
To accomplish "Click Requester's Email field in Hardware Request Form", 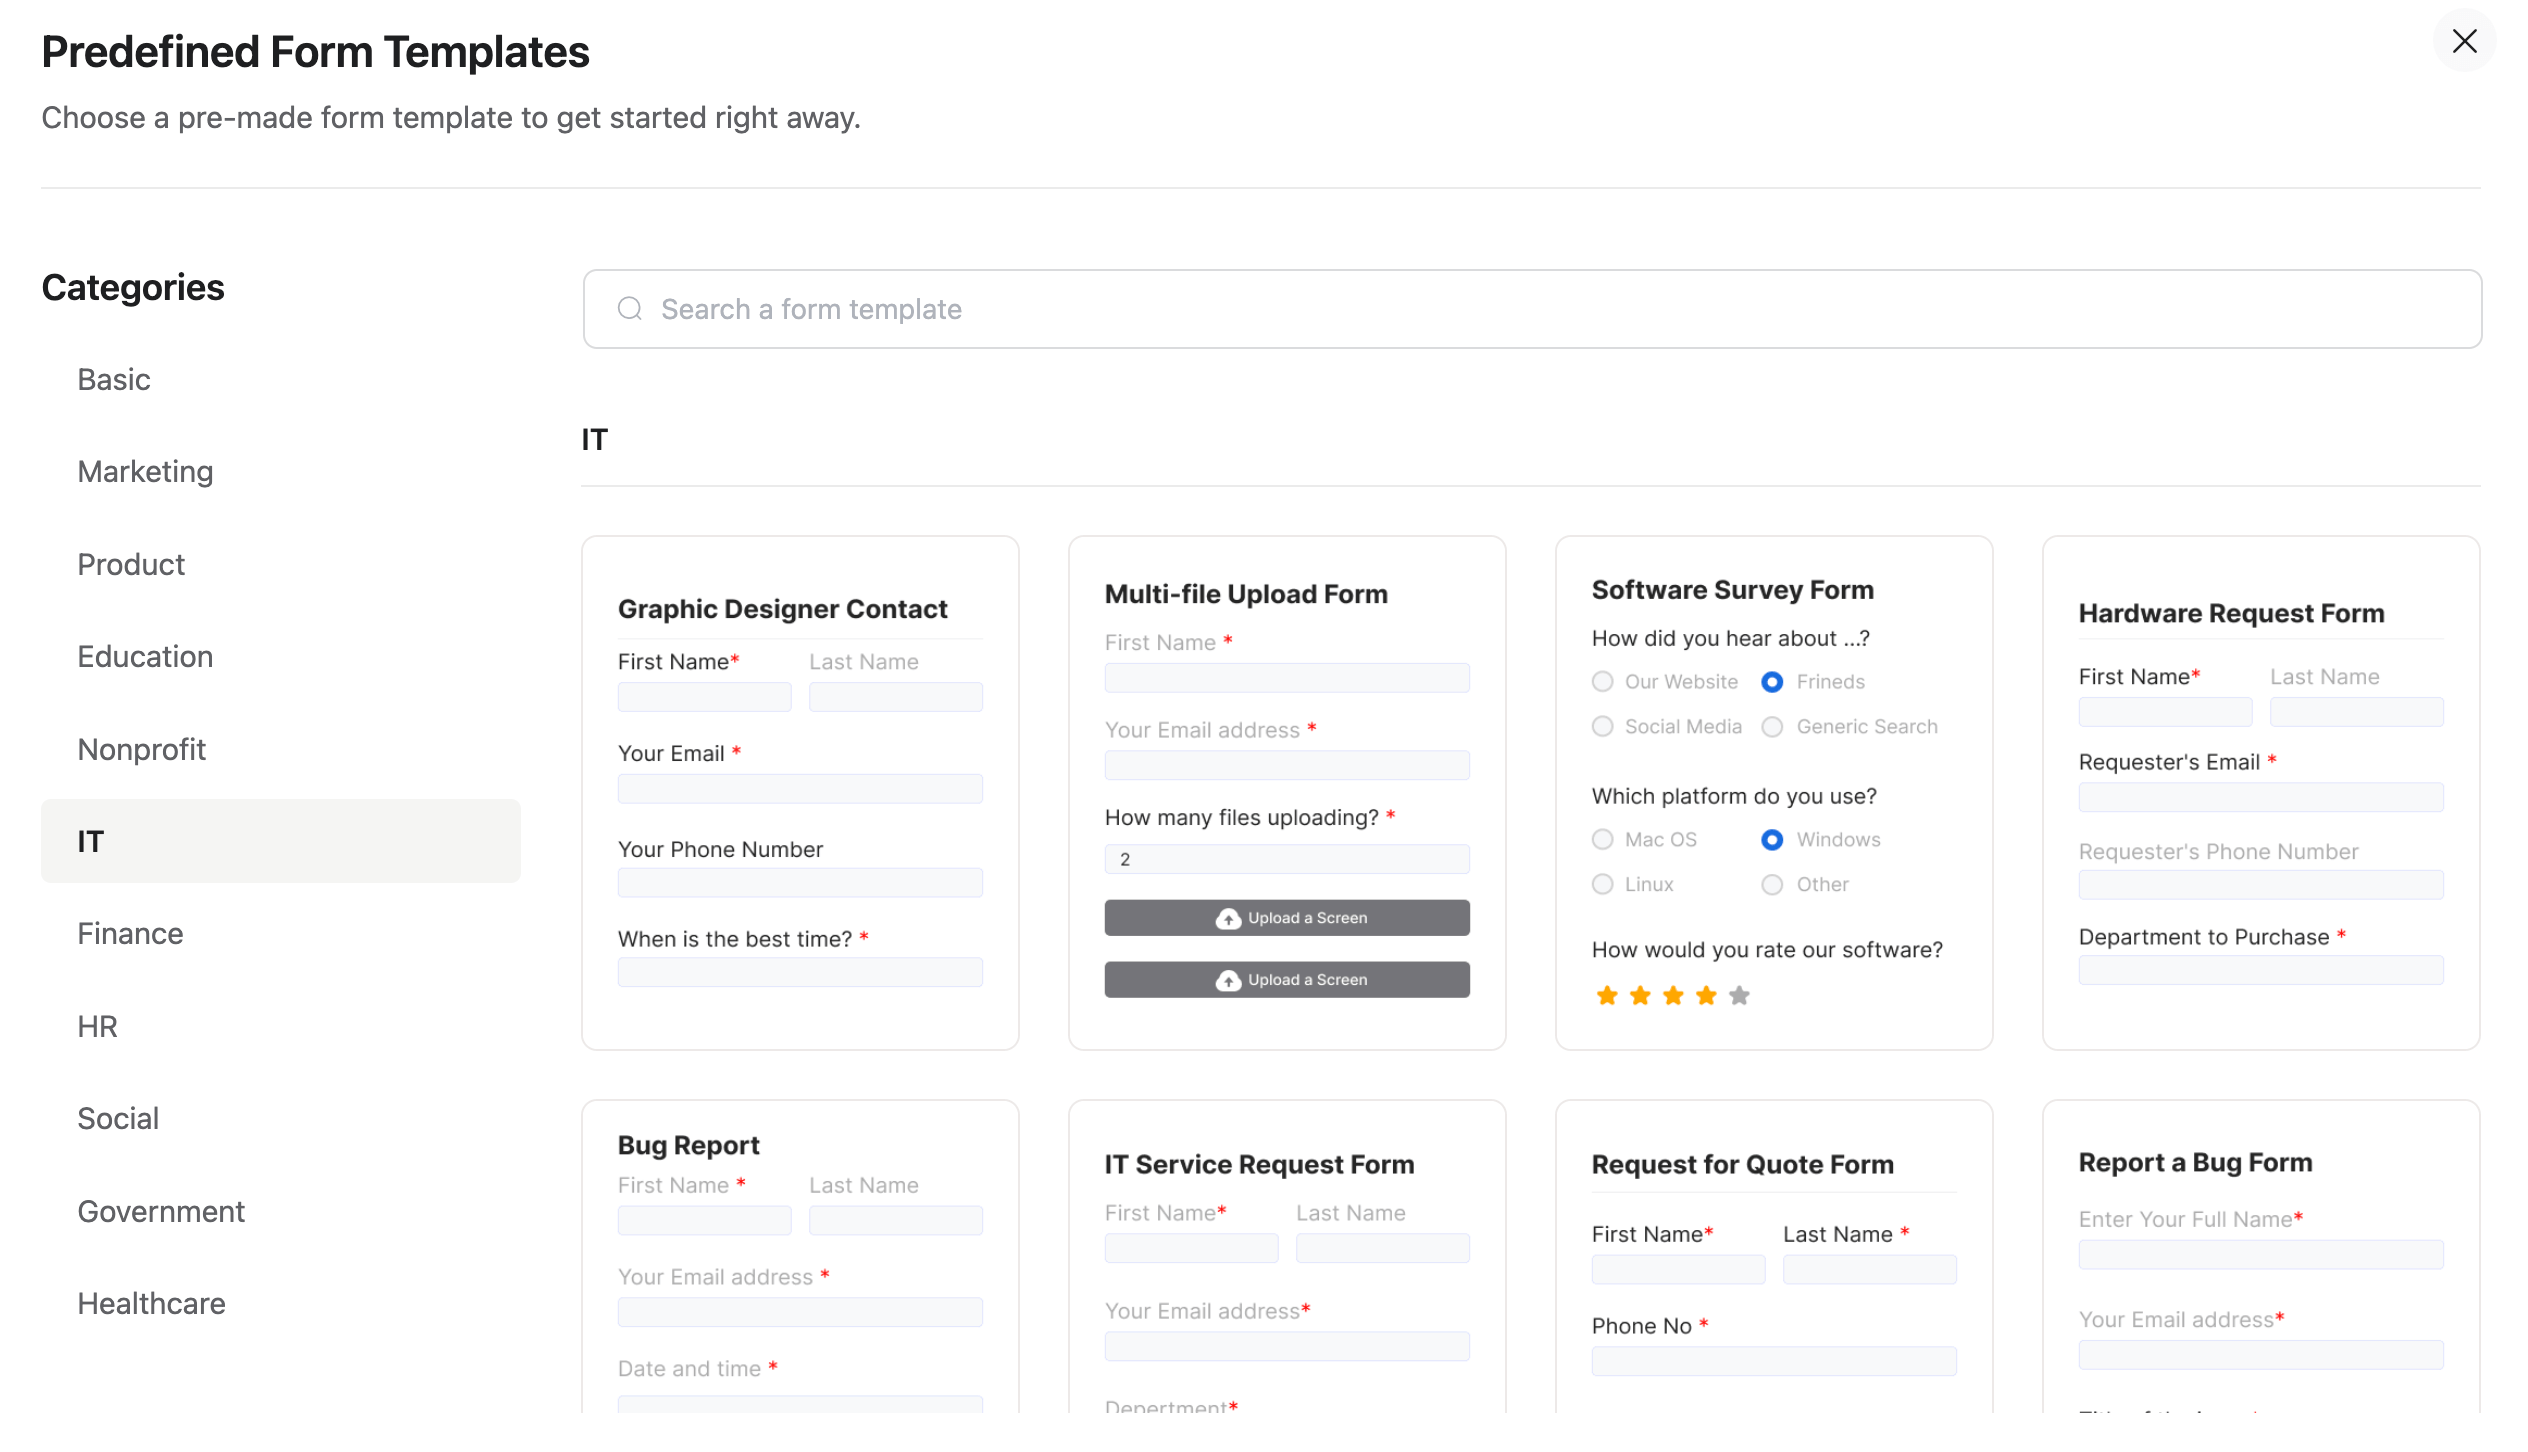I will [2260, 797].
